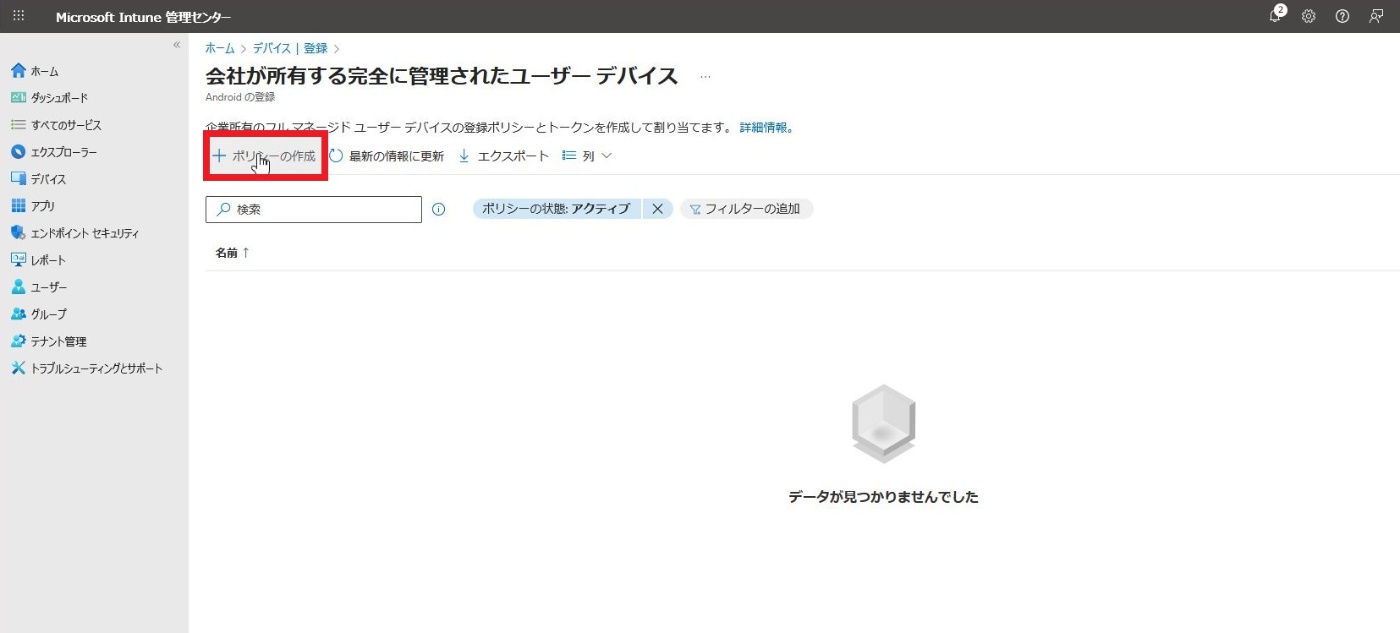
Task: Click the エンドポイント セキュリティ shield icon
Action: coord(18,233)
